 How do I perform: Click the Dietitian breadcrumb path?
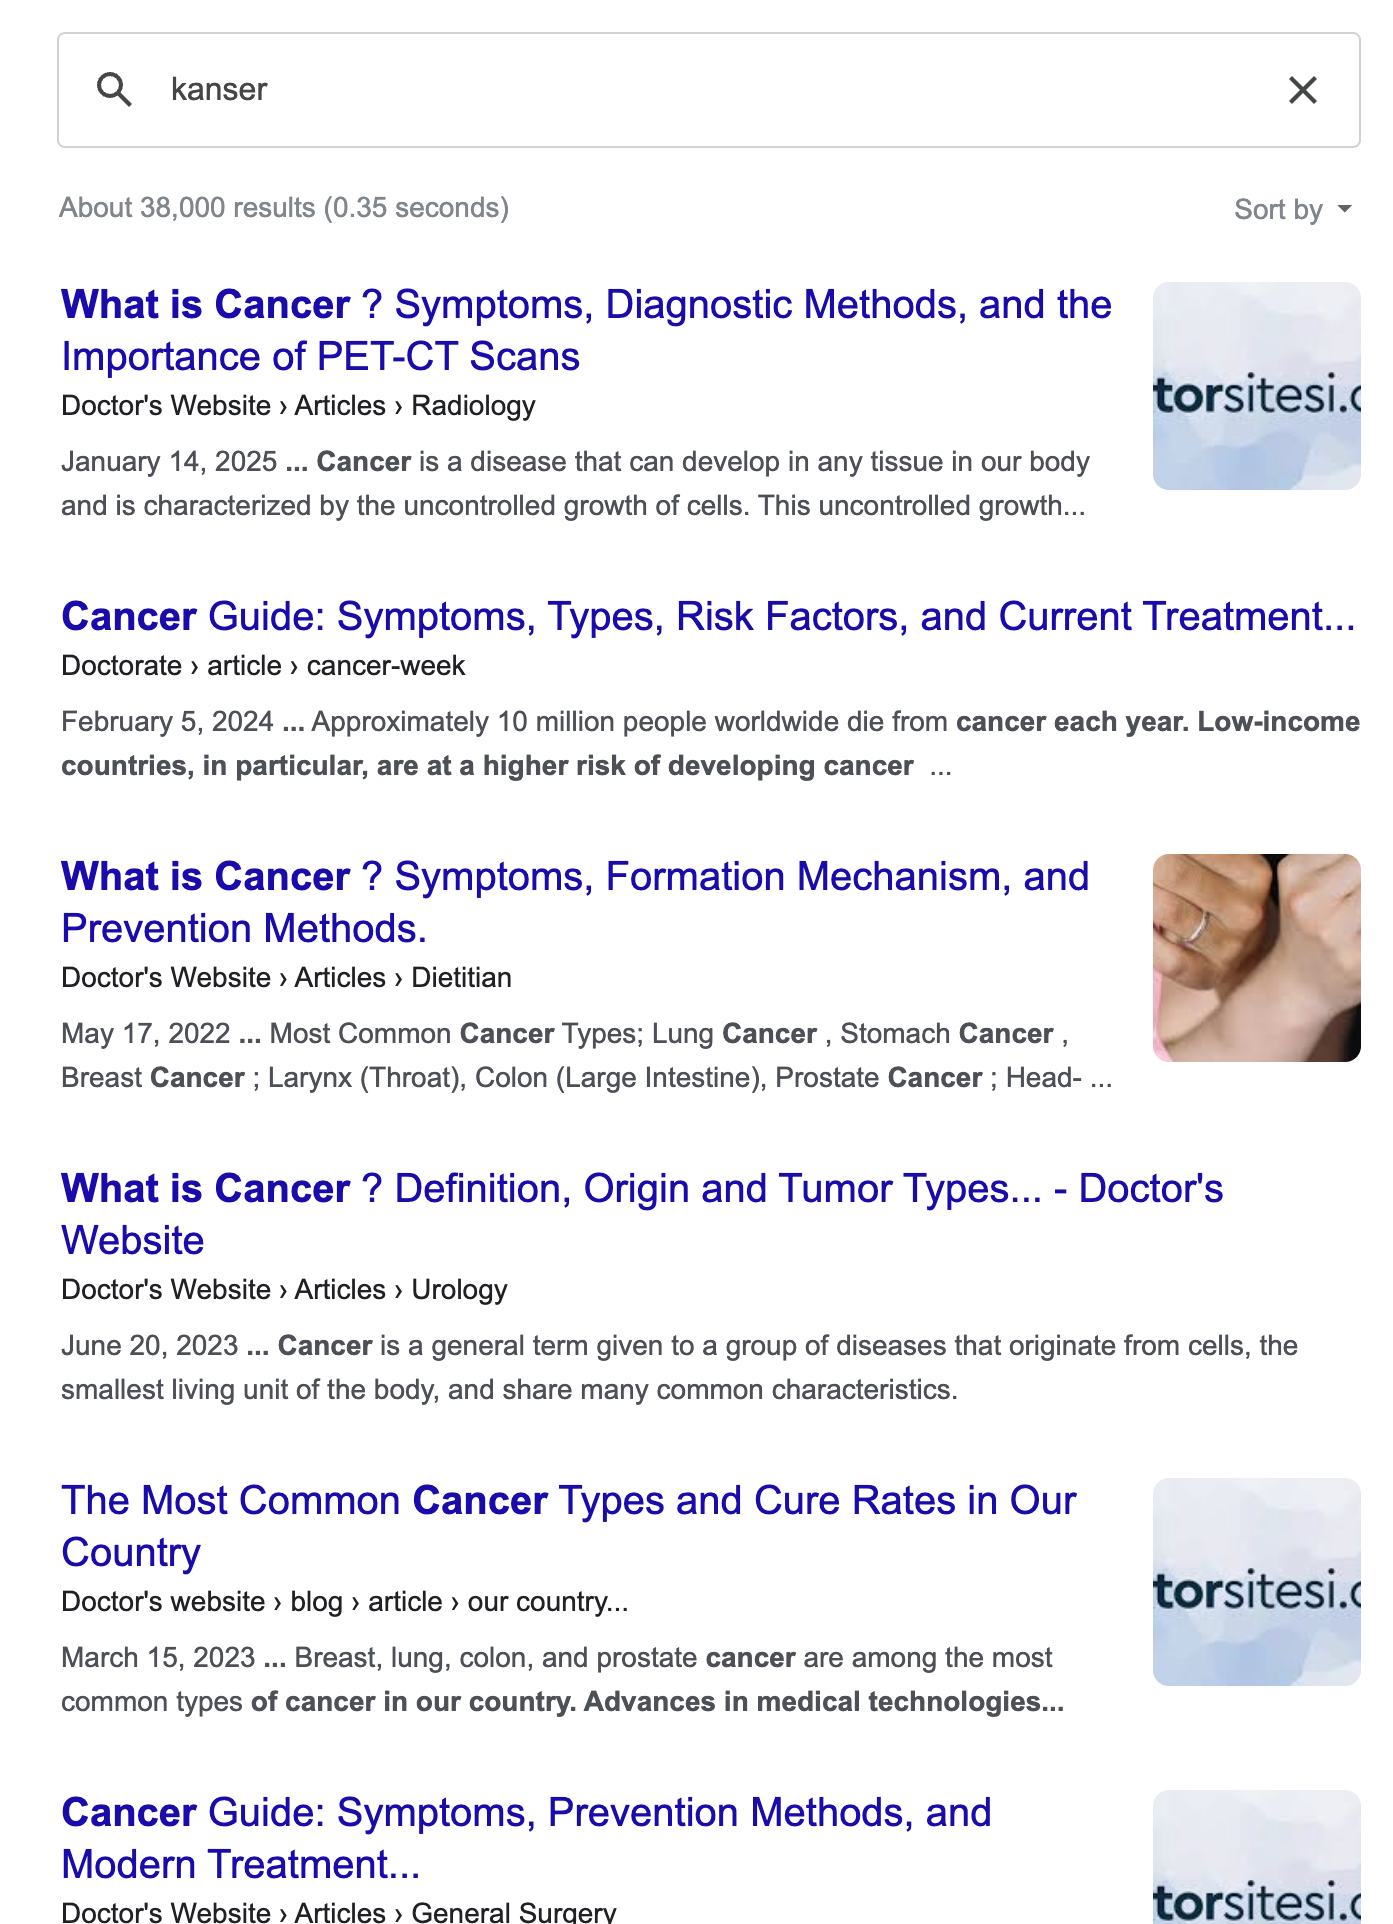(x=286, y=977)
